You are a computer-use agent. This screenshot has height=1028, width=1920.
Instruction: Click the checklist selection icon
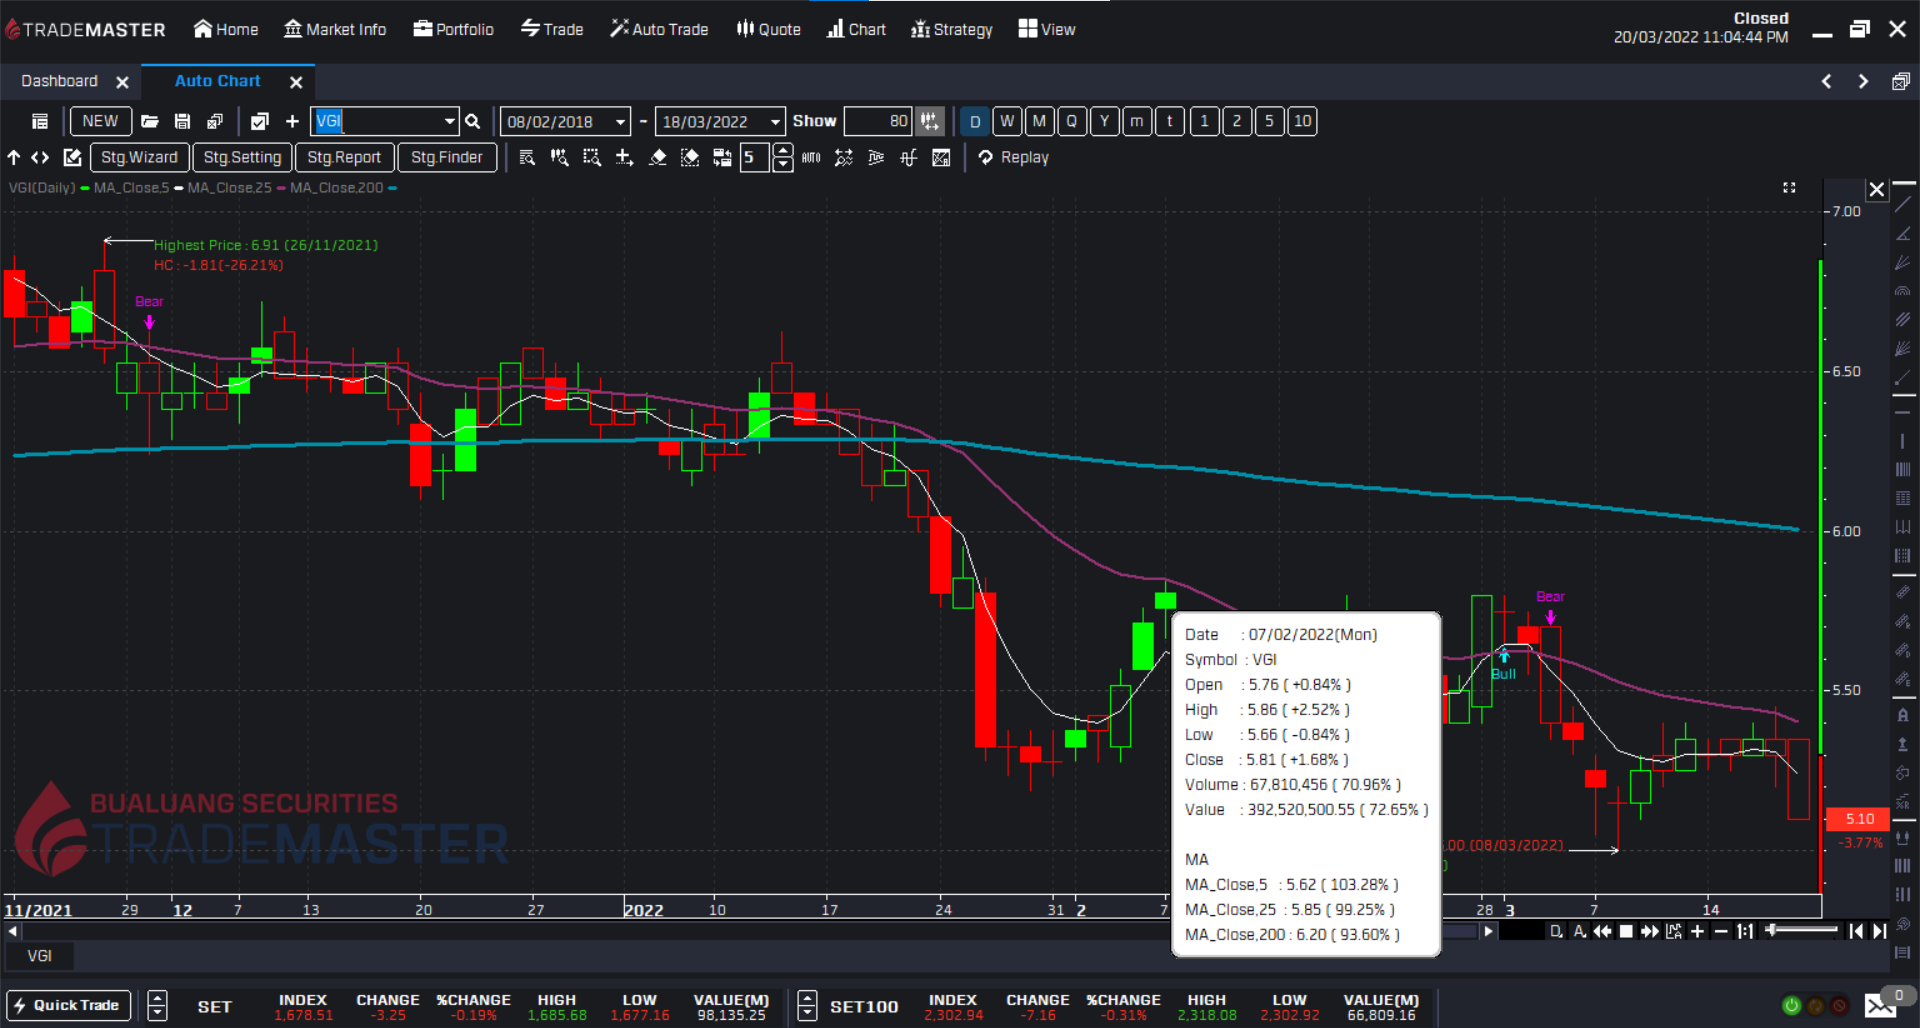coord(259,121)
